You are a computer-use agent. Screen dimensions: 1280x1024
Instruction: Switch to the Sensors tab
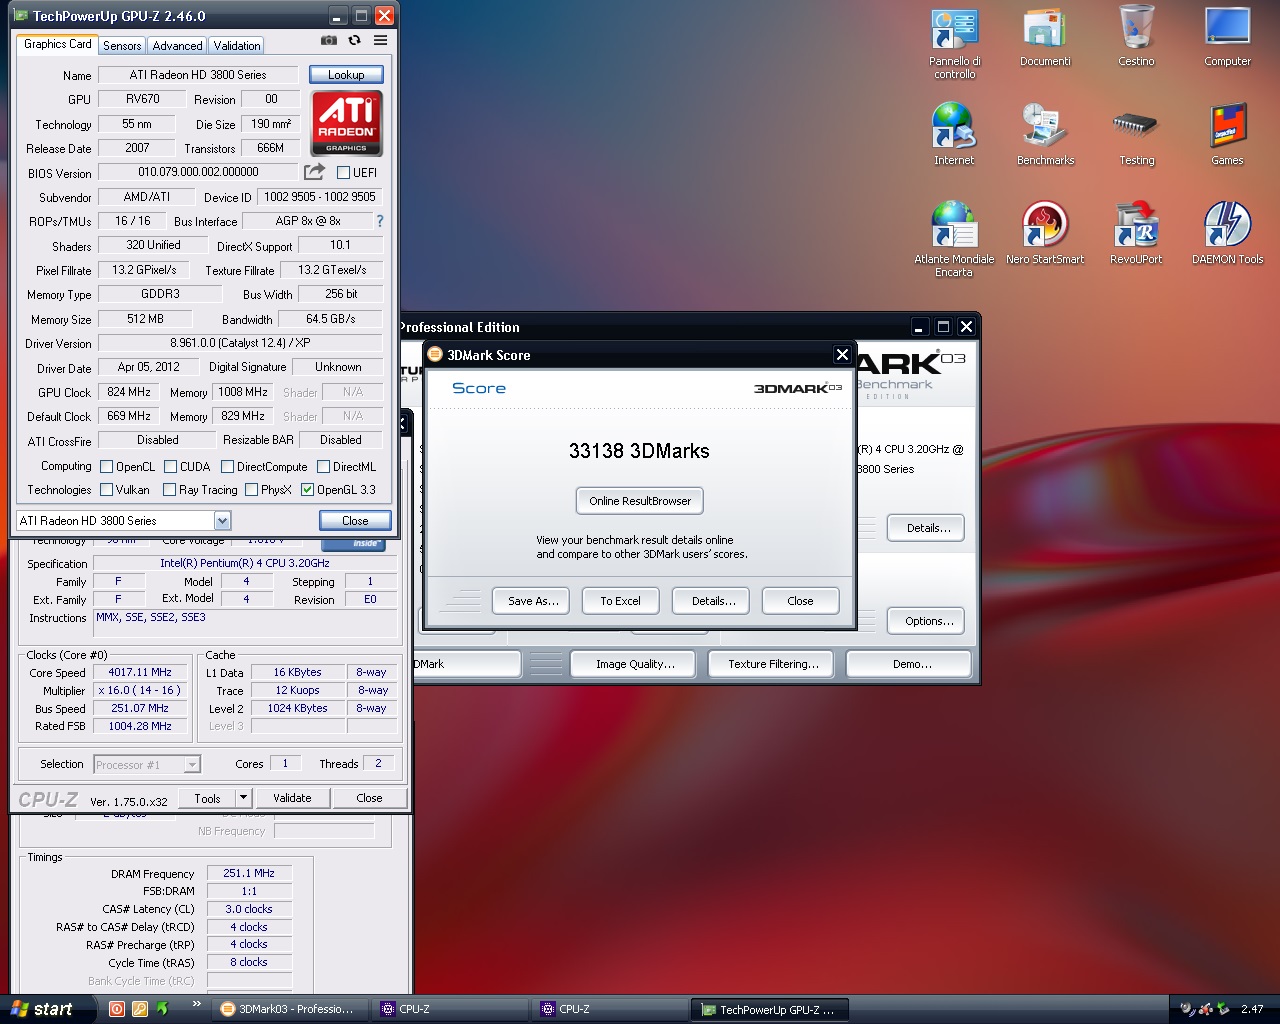pos(122,46)
